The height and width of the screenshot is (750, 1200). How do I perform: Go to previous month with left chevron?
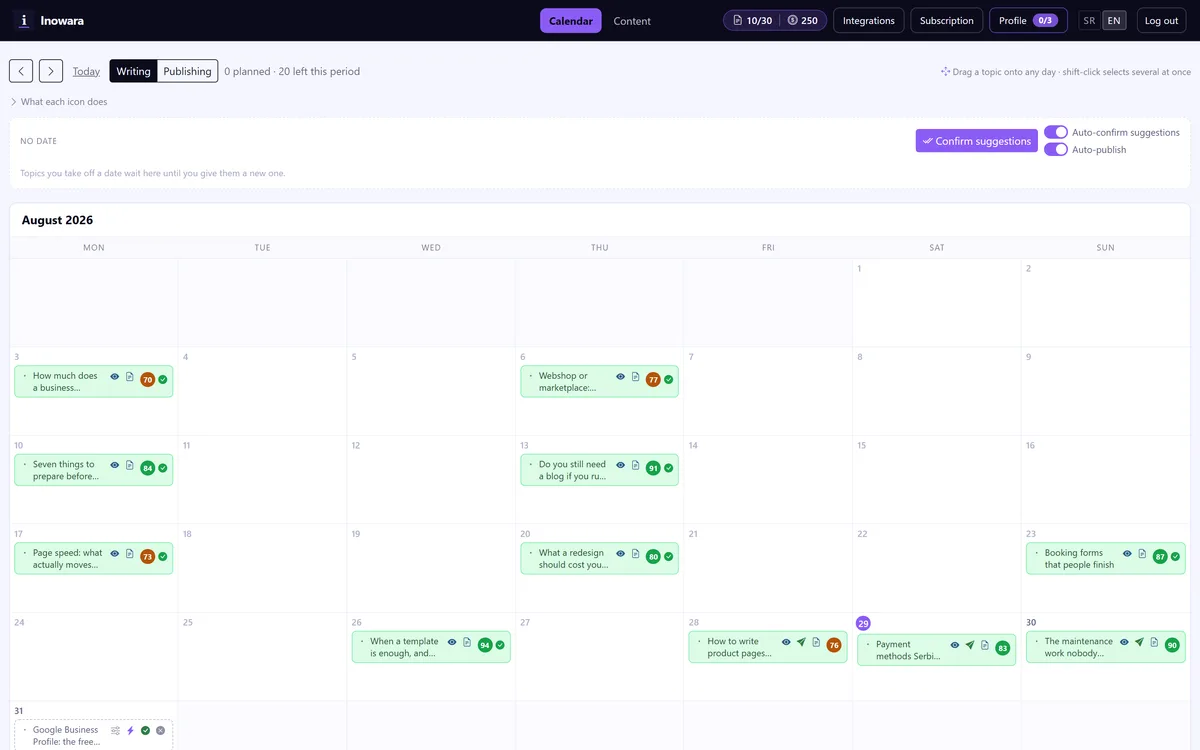pyautogui.click(x=21, y=71)
